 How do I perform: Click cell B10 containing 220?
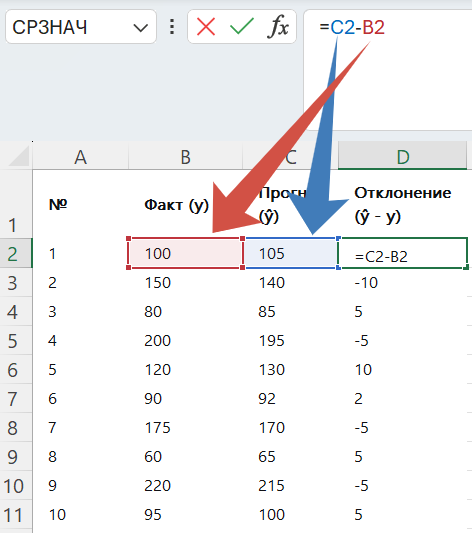186,485
